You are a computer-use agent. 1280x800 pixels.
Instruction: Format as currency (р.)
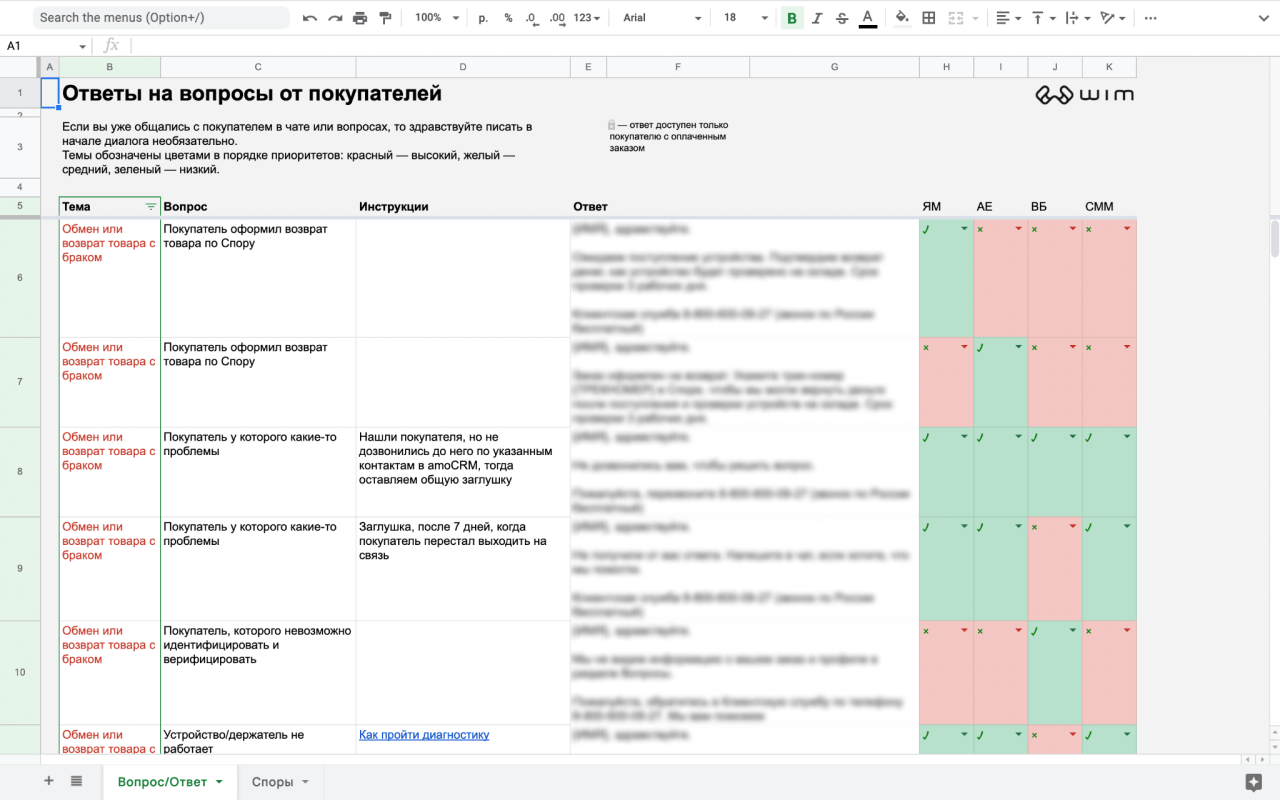484,18
